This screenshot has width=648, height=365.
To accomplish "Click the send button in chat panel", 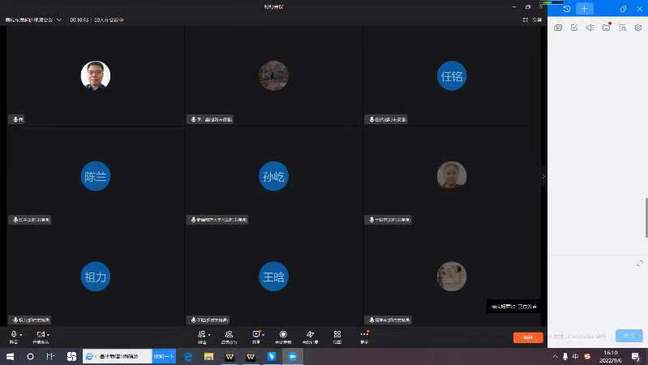I will (x=629, y=336).
